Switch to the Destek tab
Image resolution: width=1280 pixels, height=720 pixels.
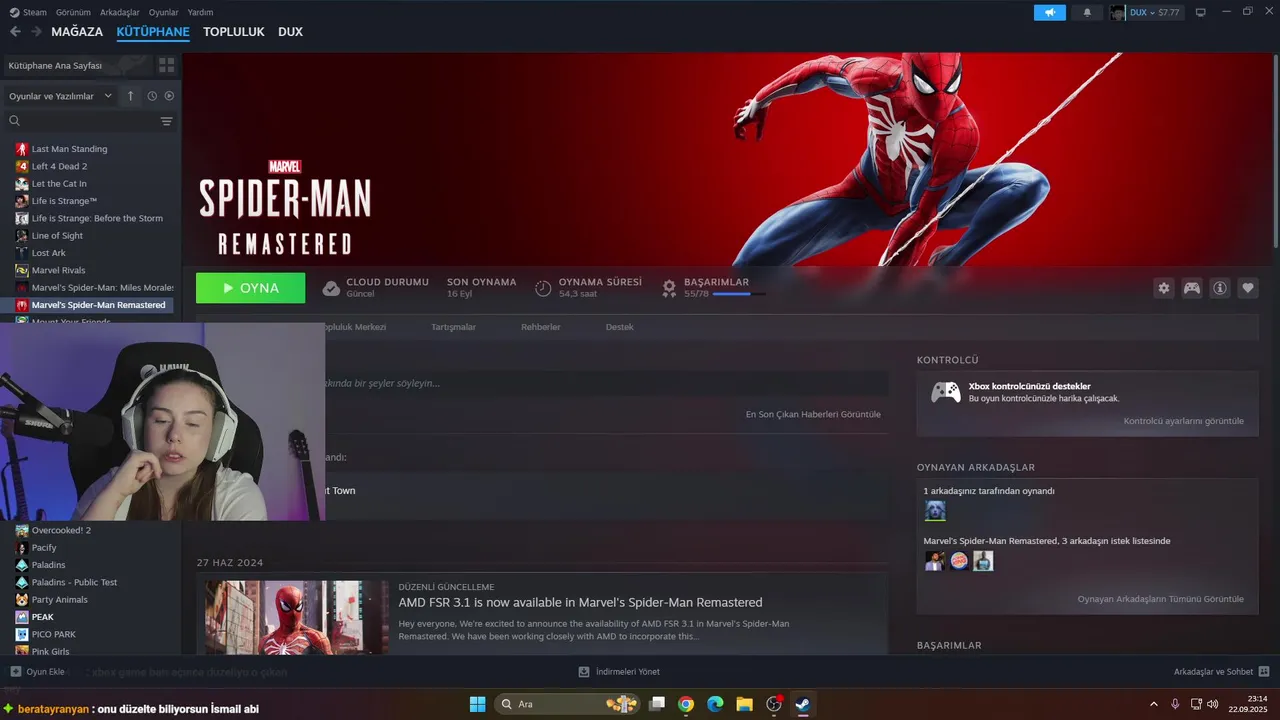coord(619,327)
